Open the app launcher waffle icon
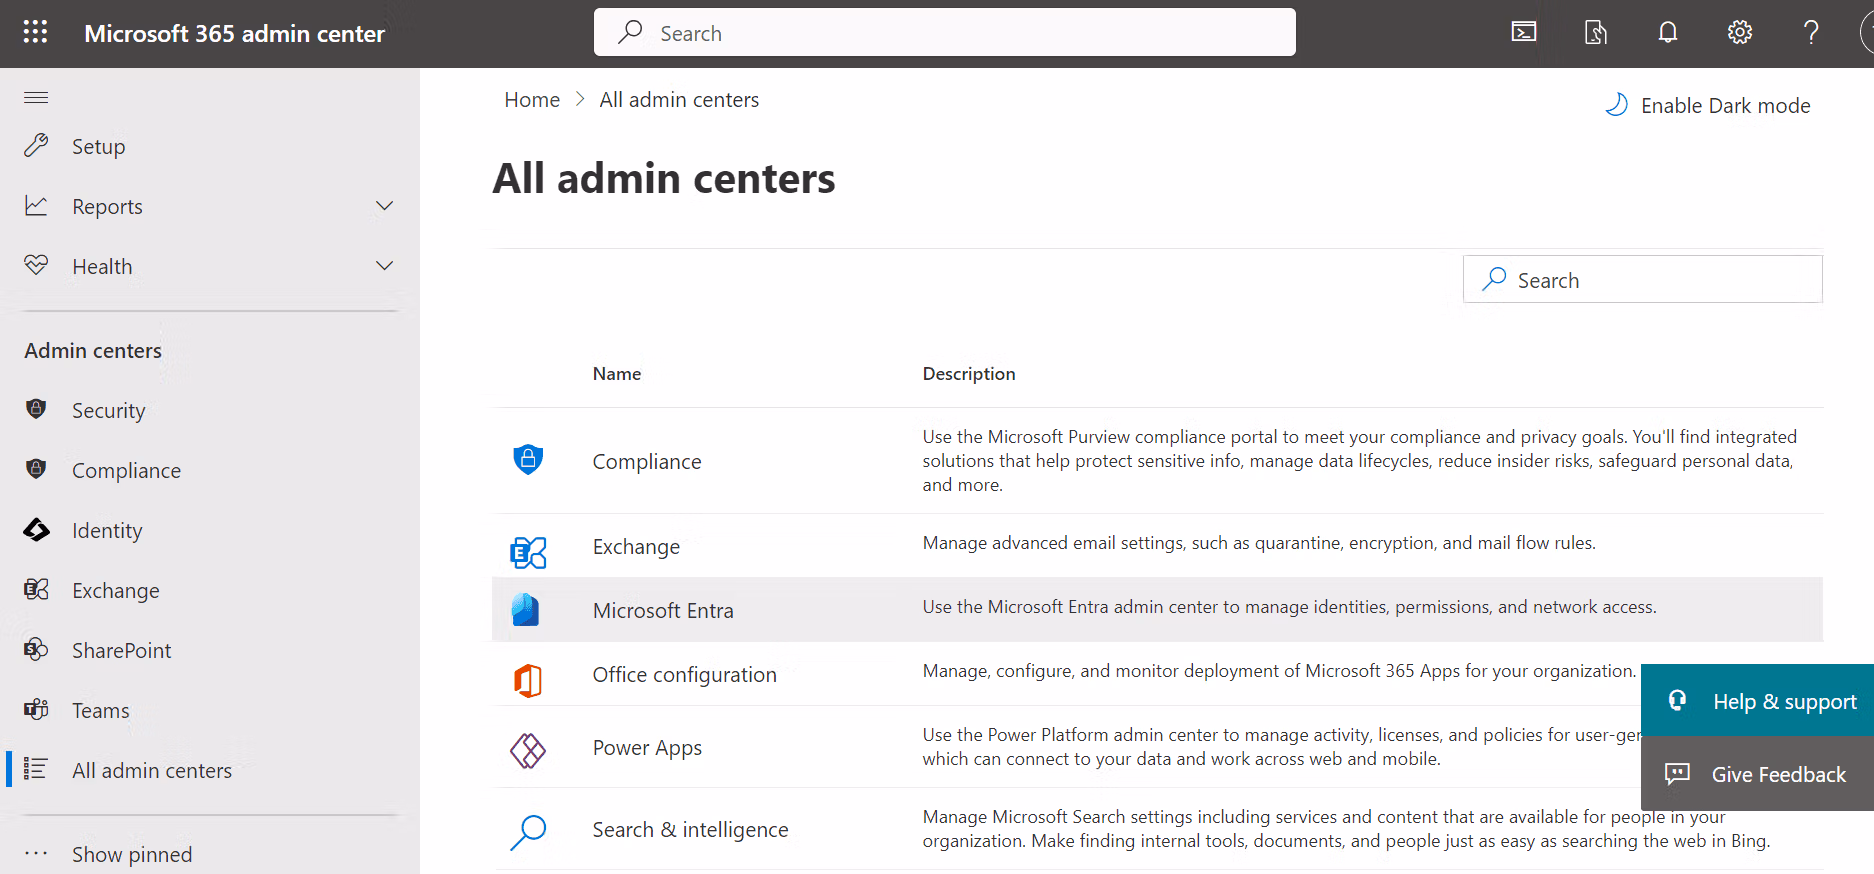Screen dimensions: 1874x874 (x=35, y=32)
